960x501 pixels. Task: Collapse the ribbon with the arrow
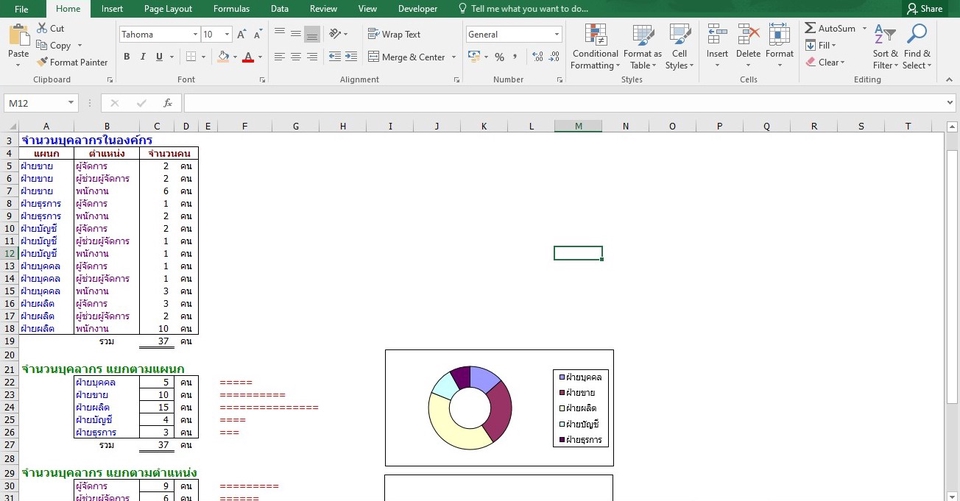(x=949, y=80)
